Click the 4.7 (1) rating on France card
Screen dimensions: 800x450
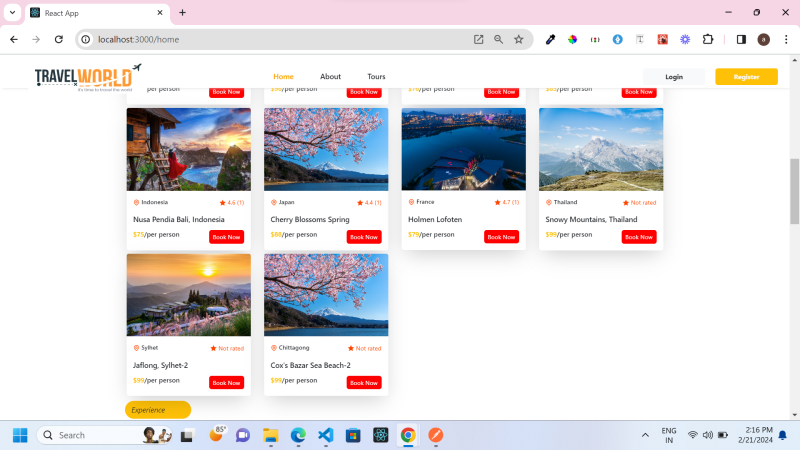507,202
